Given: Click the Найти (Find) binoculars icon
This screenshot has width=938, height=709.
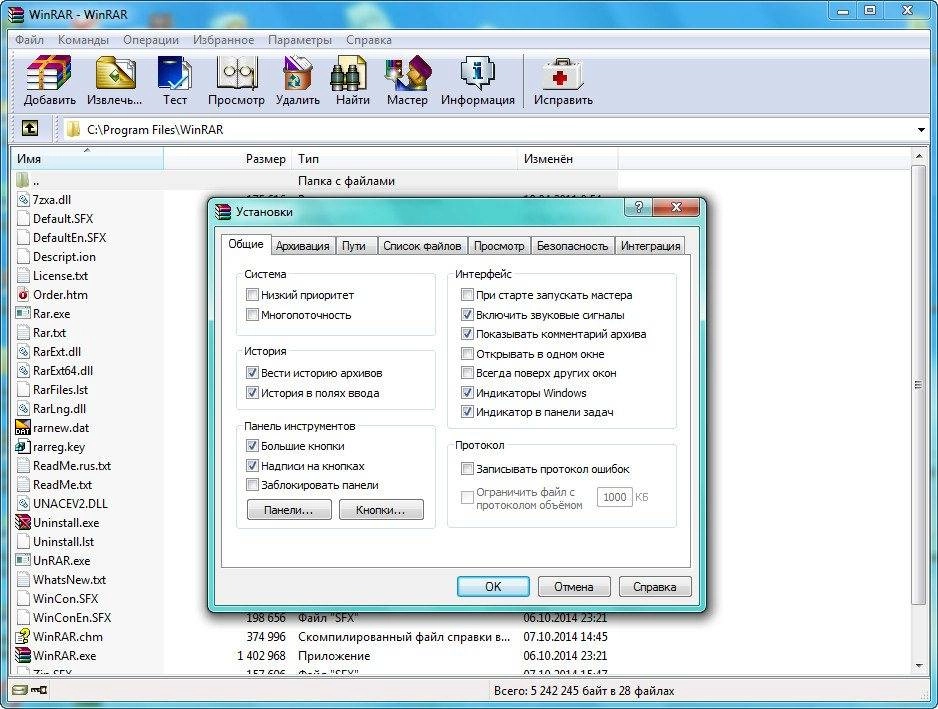Looking at the screenshot, I should 349,74.
